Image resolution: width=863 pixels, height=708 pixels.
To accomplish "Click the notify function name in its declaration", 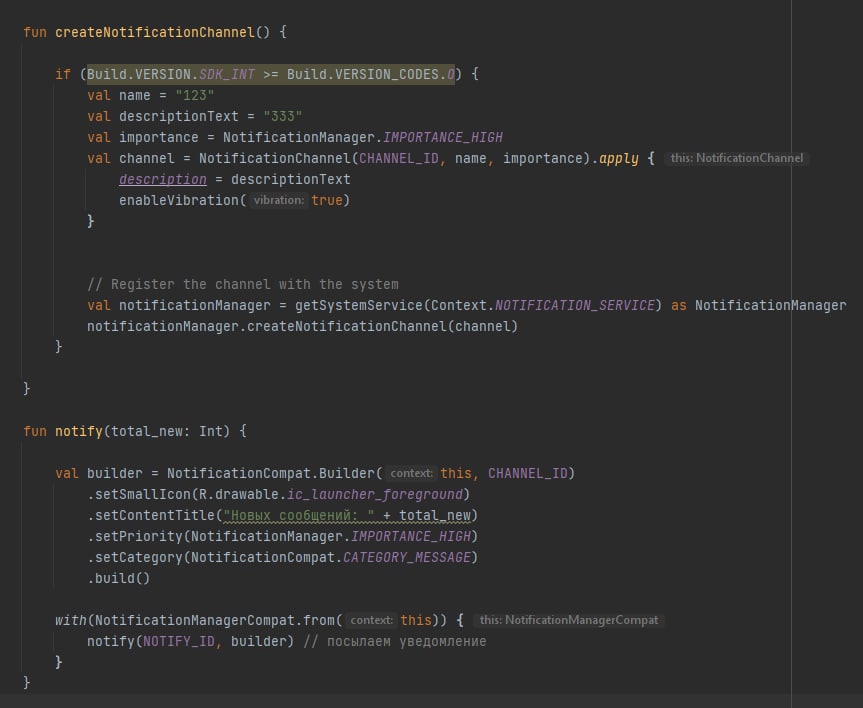I will [79, 431].
